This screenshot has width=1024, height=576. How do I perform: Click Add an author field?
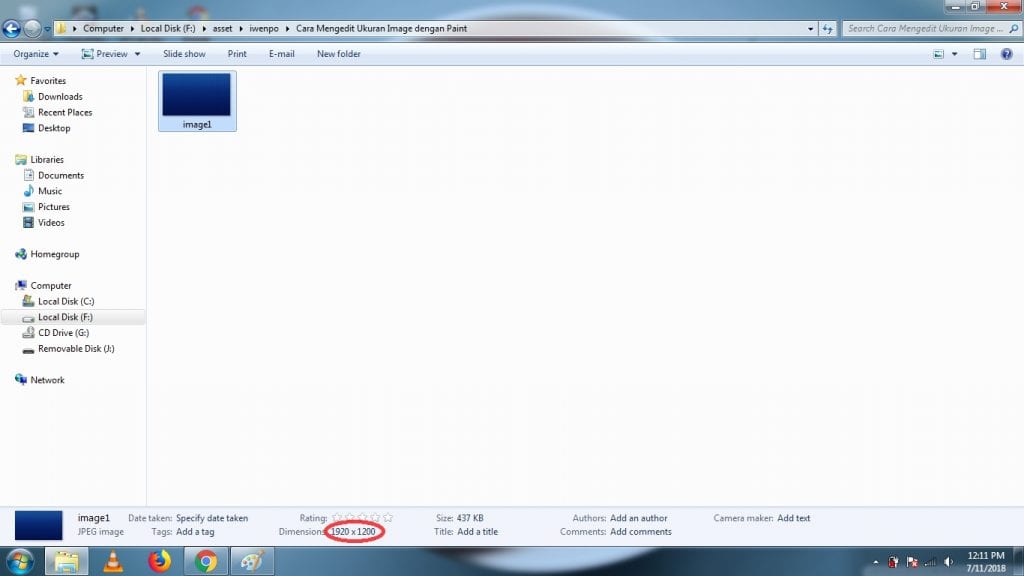click(638, 518)
